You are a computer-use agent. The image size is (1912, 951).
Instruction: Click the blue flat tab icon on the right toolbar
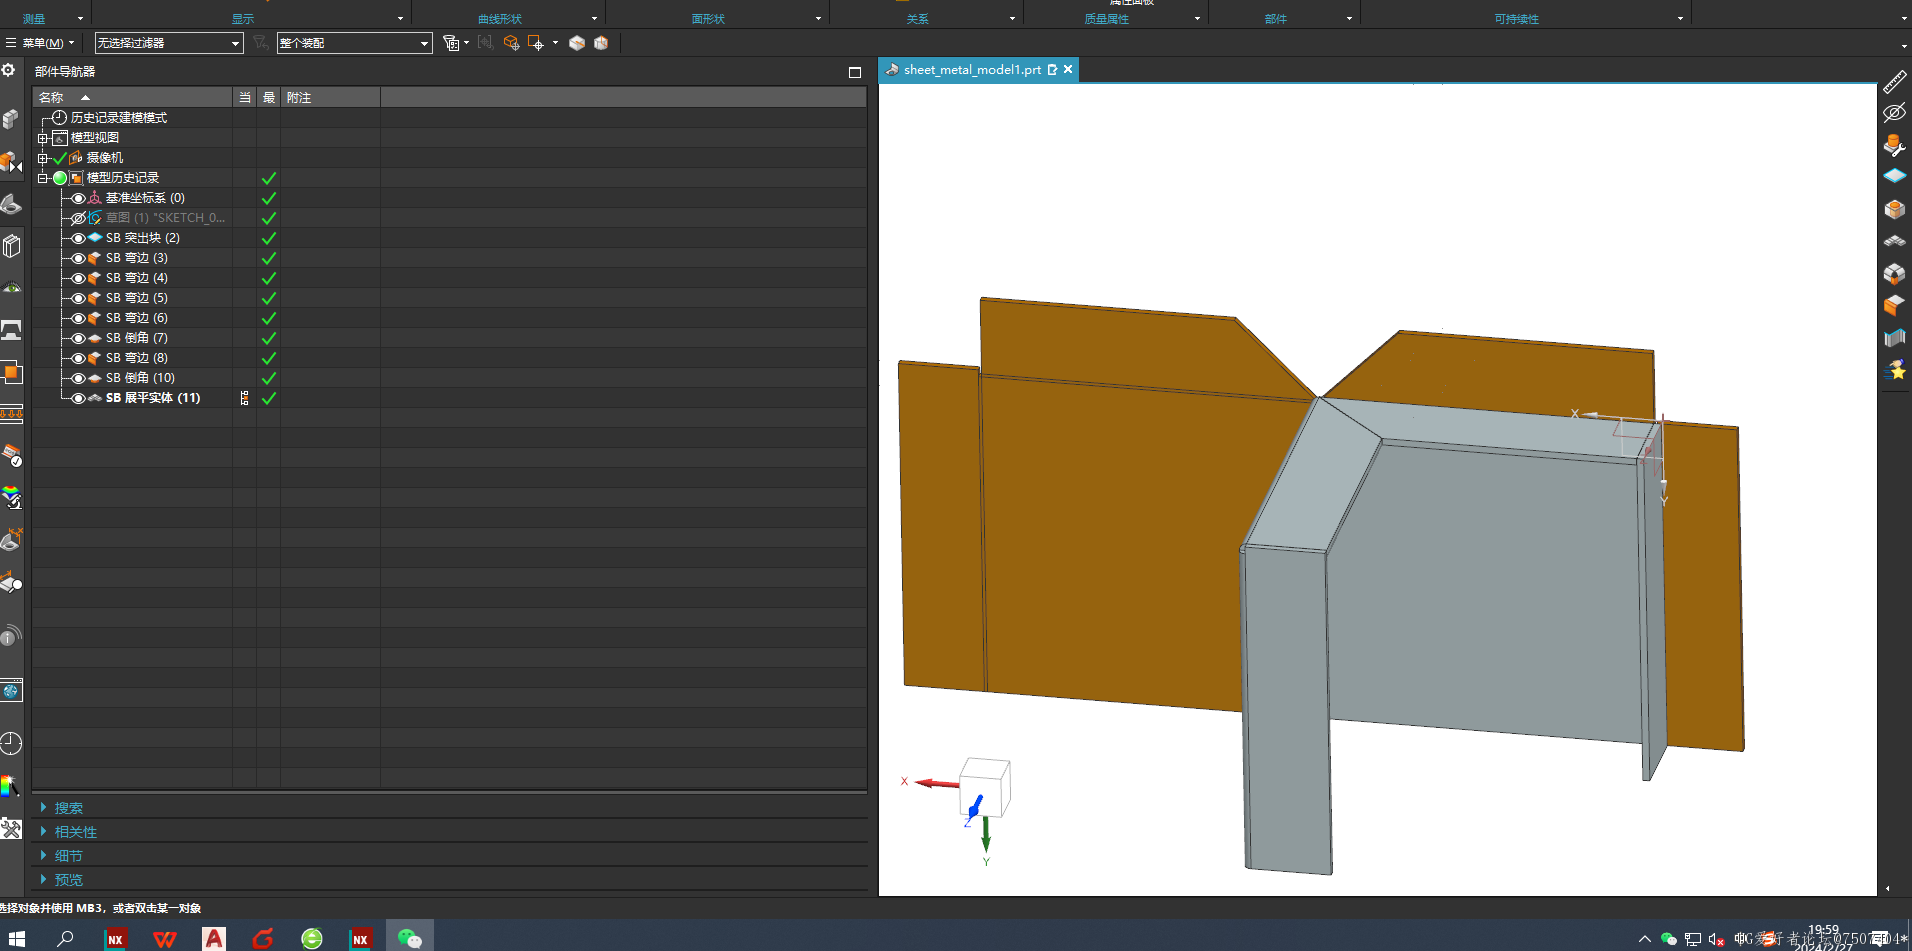point(1894,176)
